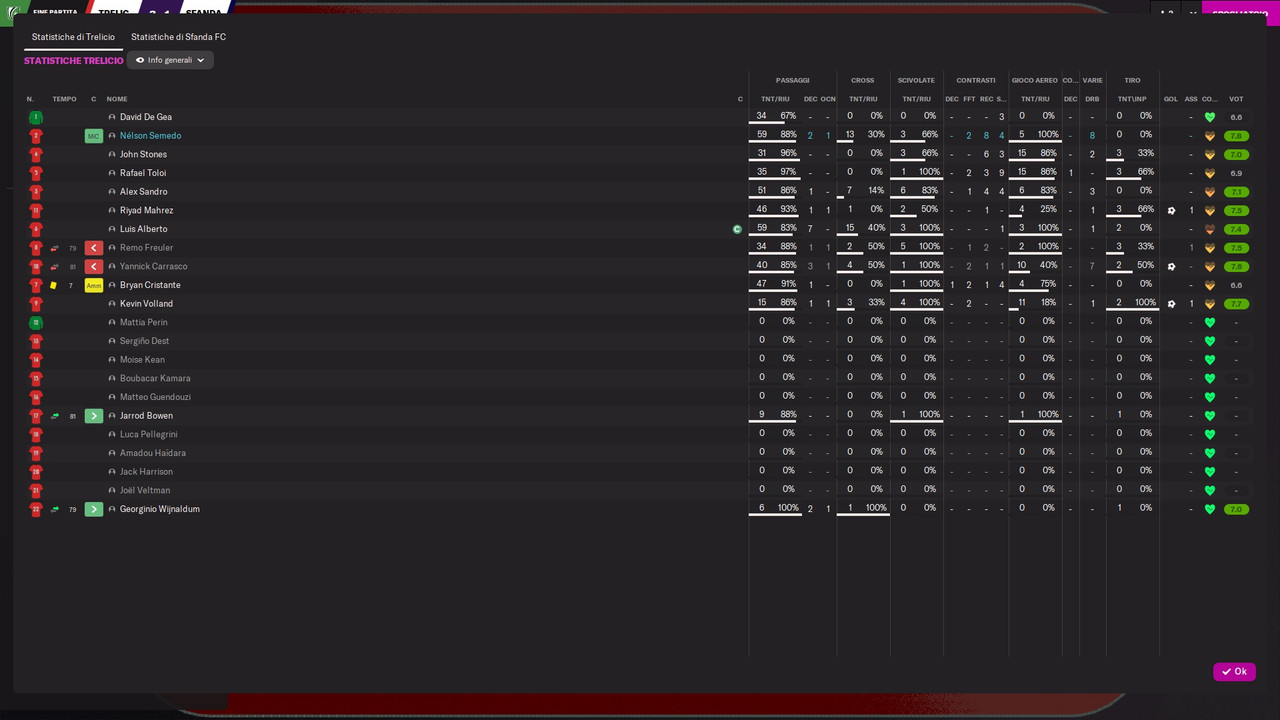The width and height of the screenshot is (1280, 720).
Task: Click Kevin Volland's 7.7 rating badge
Action: pyautogui.click(x=1236, y=304)
